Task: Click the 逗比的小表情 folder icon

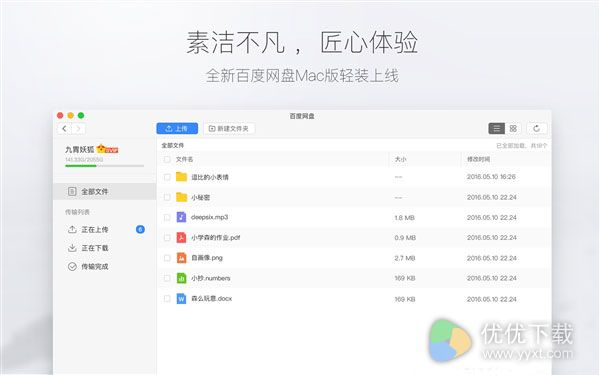Action: [181, 177]
